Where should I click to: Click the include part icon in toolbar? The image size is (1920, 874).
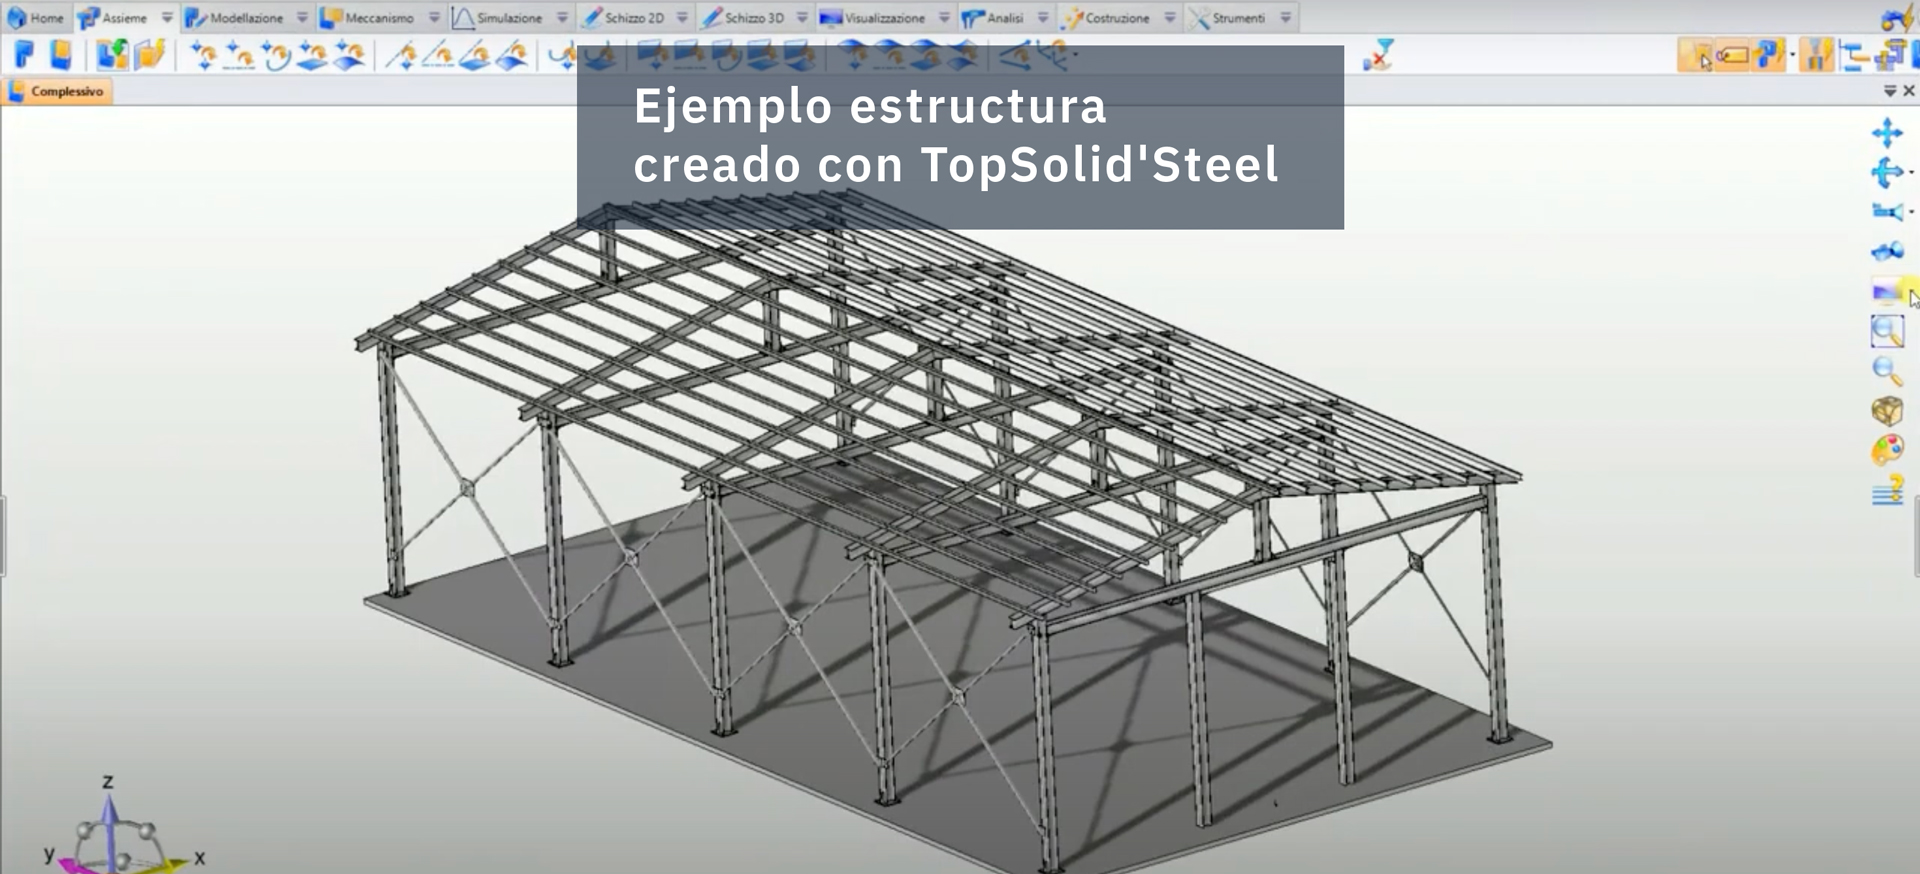(x=112, y=56)
